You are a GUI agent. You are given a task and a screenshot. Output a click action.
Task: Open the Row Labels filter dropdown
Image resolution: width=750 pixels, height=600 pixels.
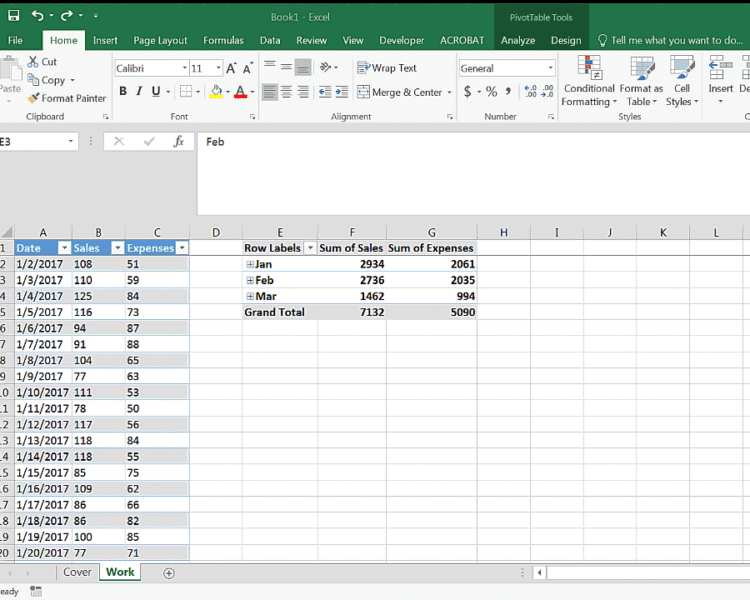[x=310, y=248]
